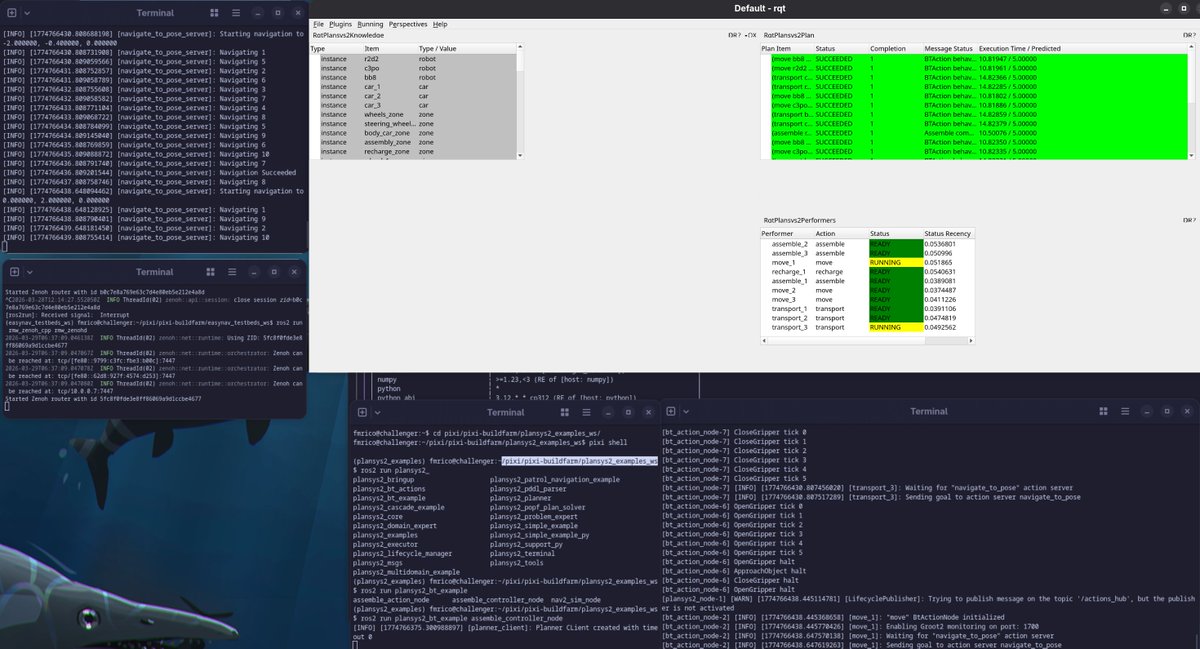This screenshot has height=649, width=1200.
Task: Click RUNNING status of transport_3
Action: coord(895,327)
